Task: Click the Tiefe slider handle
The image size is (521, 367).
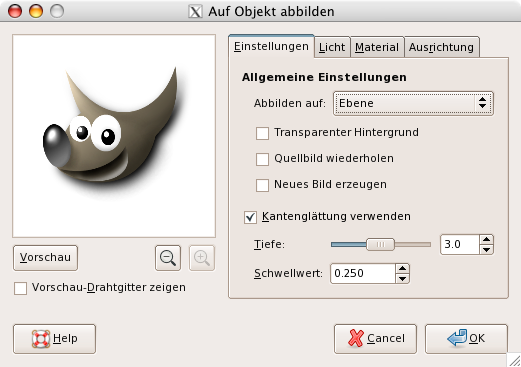Action: click(x=380, y=245)
